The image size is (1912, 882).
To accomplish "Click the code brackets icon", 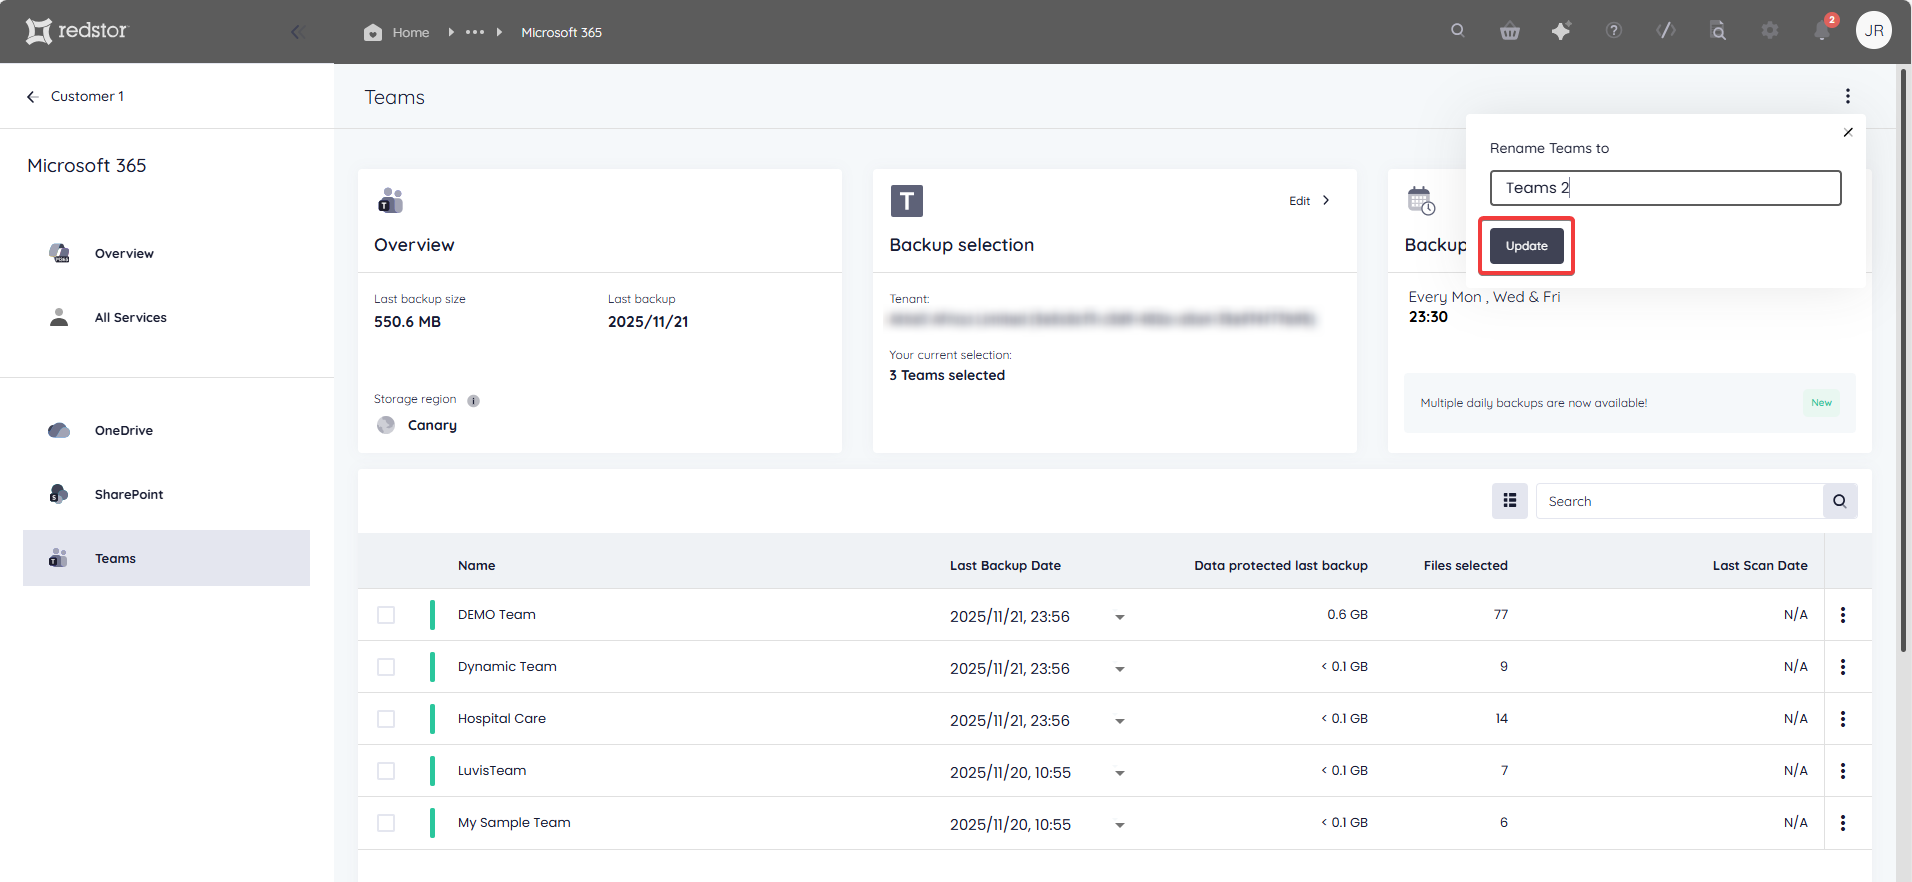I will [x=1666, y=31].
